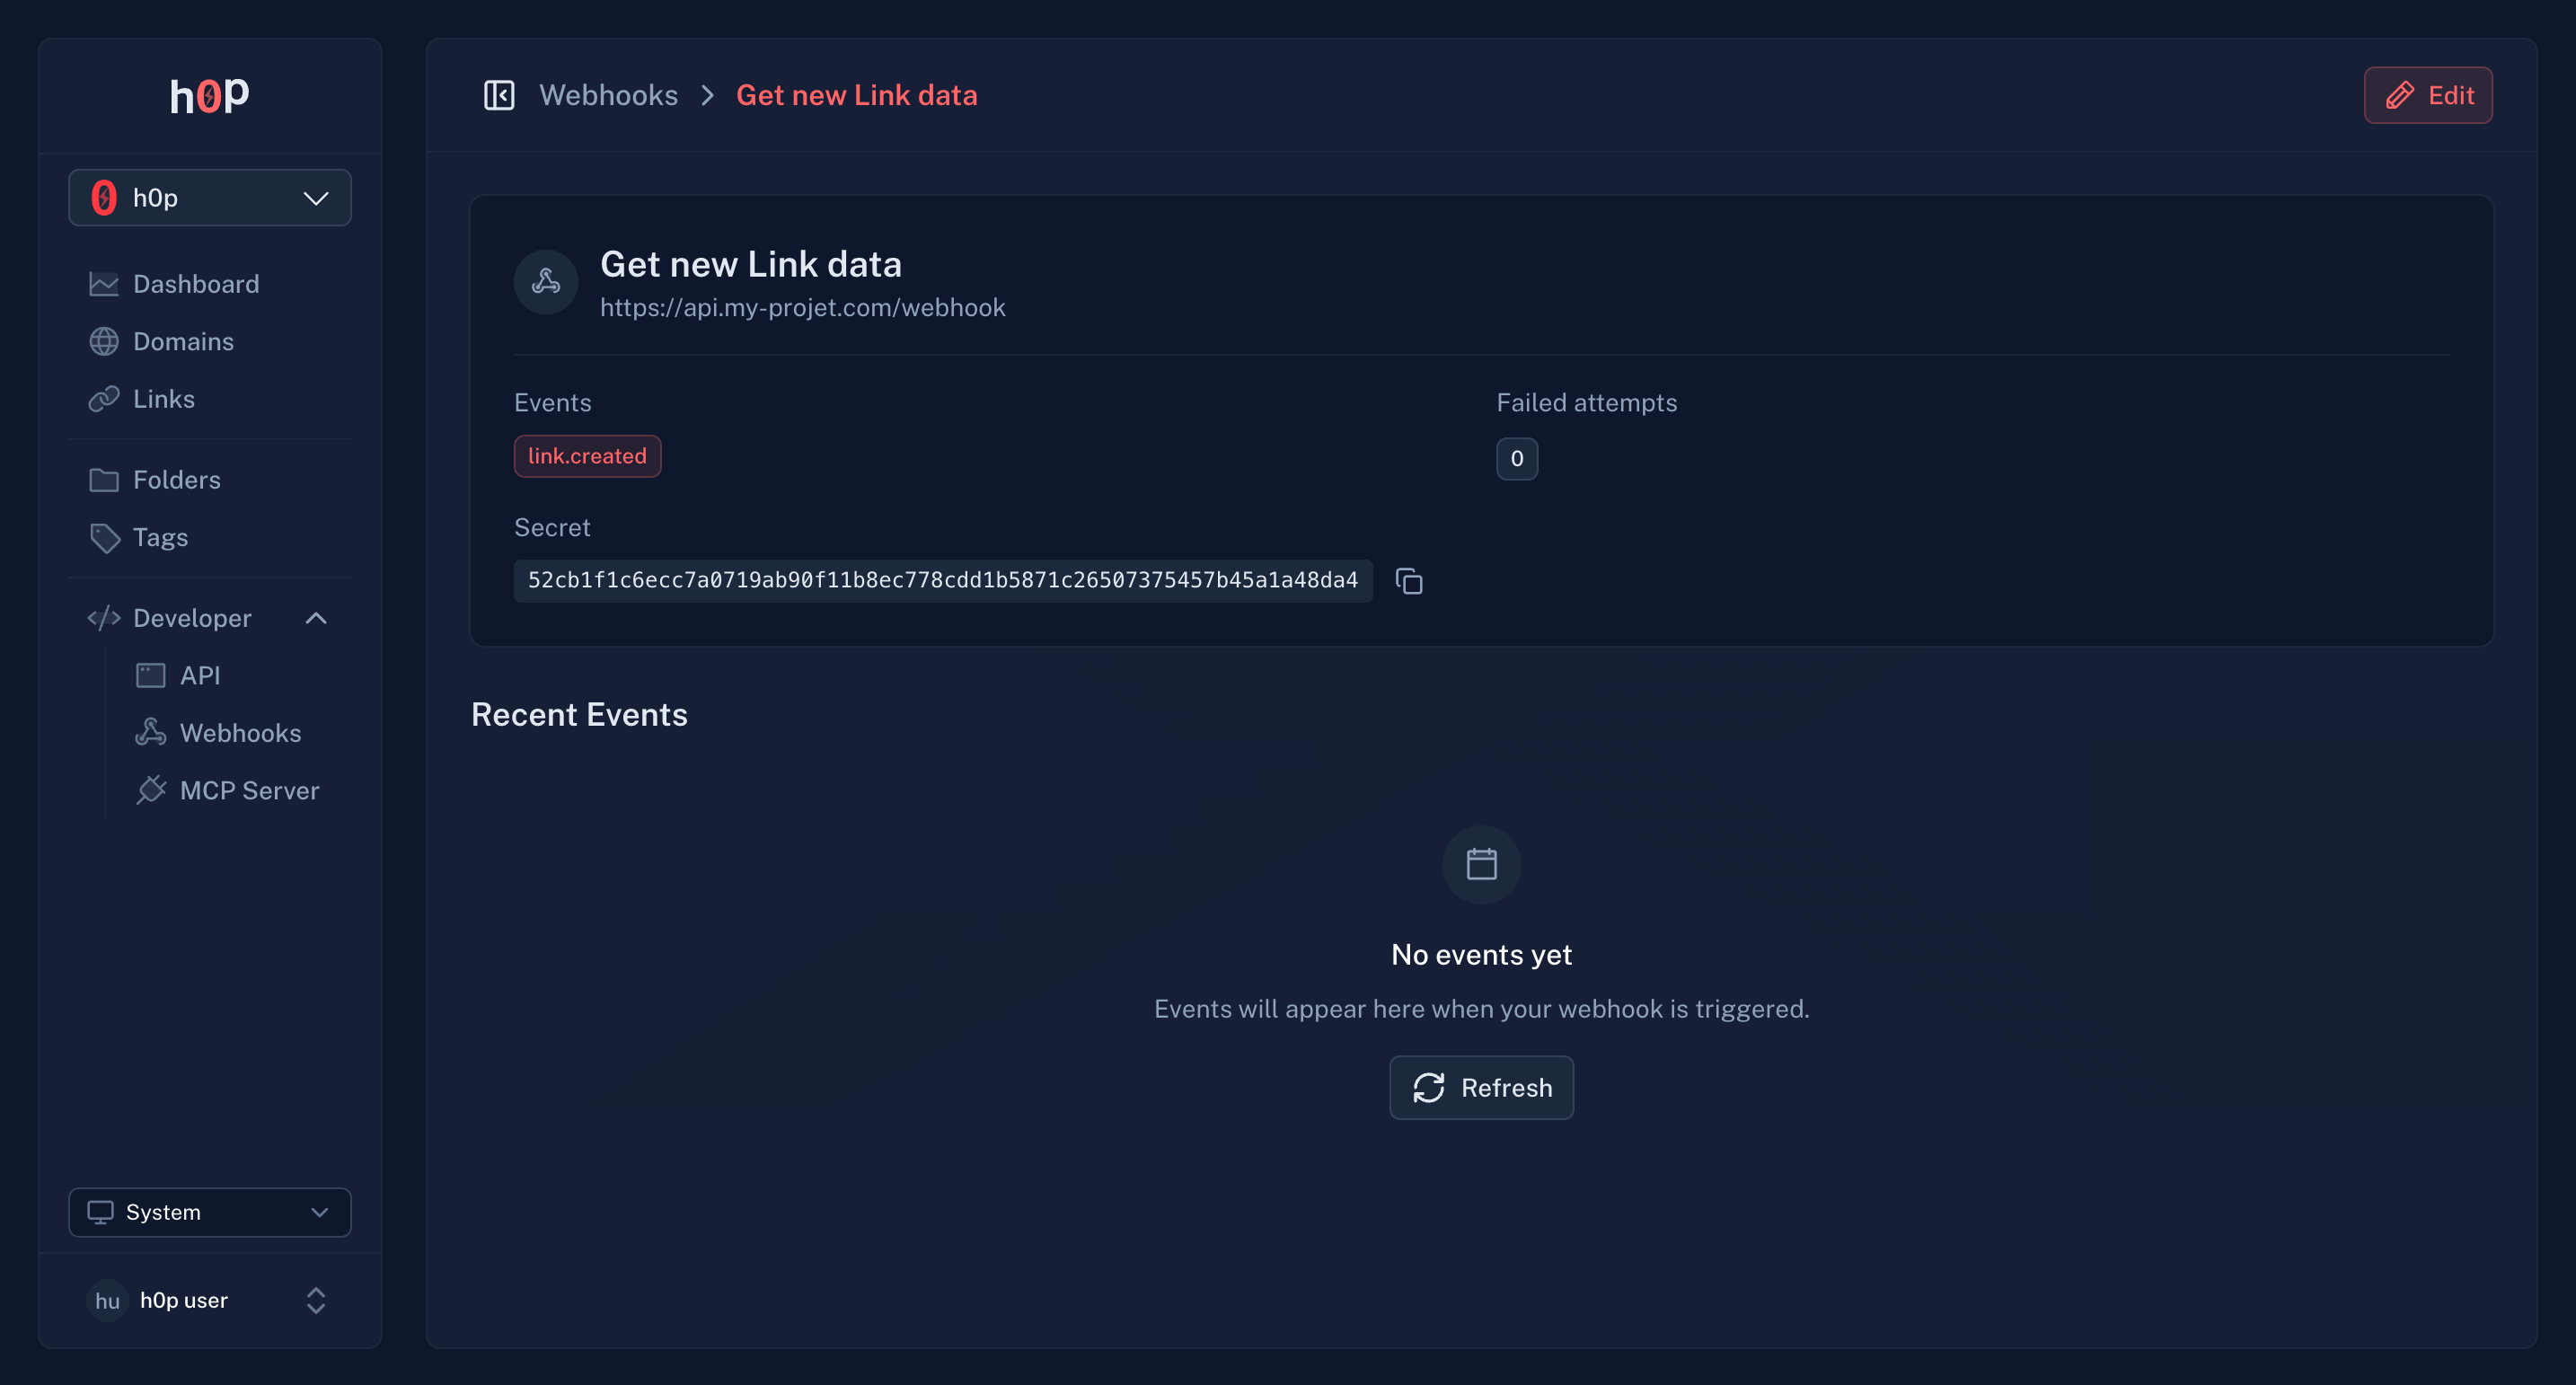Click the Links chain icon
The height and width of the screenshot is (1385, 2576).
tap(104, 399)
